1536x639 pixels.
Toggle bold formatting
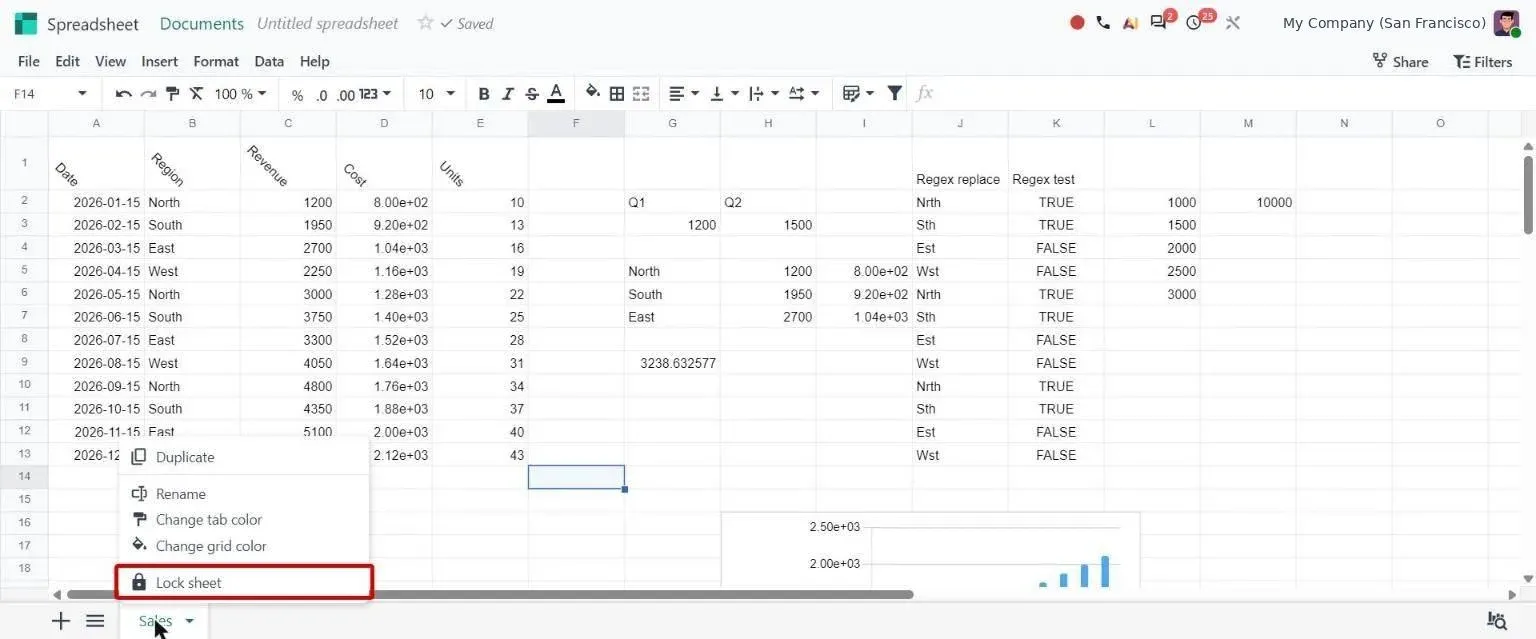(484, 94)
